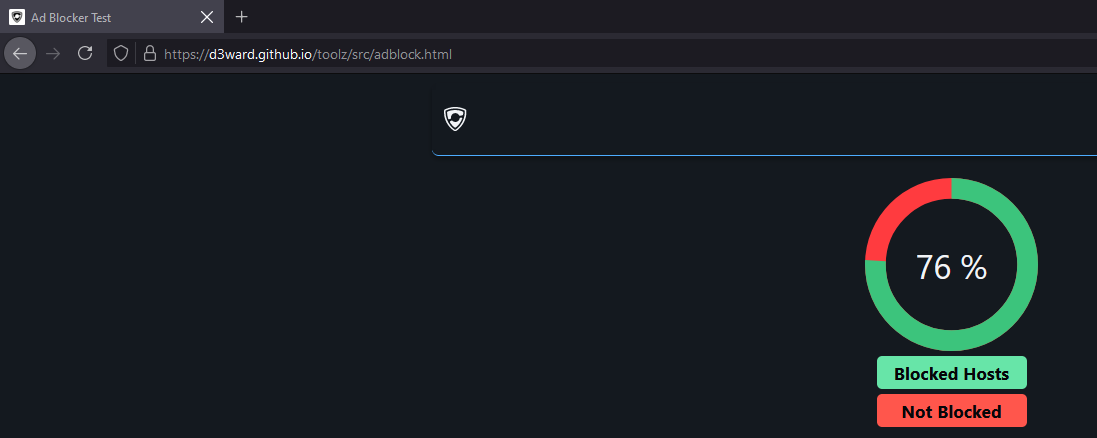Reload the current page
Image resolution: width=1097 pixels, height=438 pixels.
(85, 54)
